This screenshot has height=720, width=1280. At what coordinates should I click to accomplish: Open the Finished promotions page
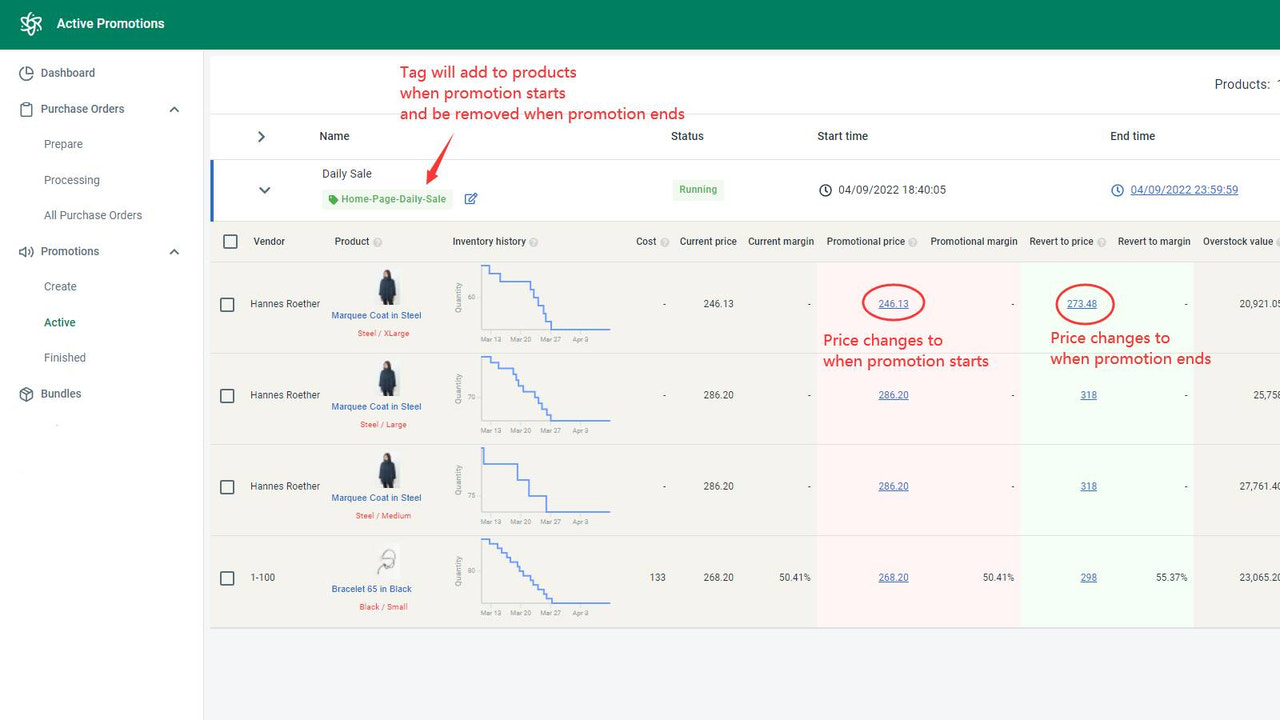tap(65, 357)
